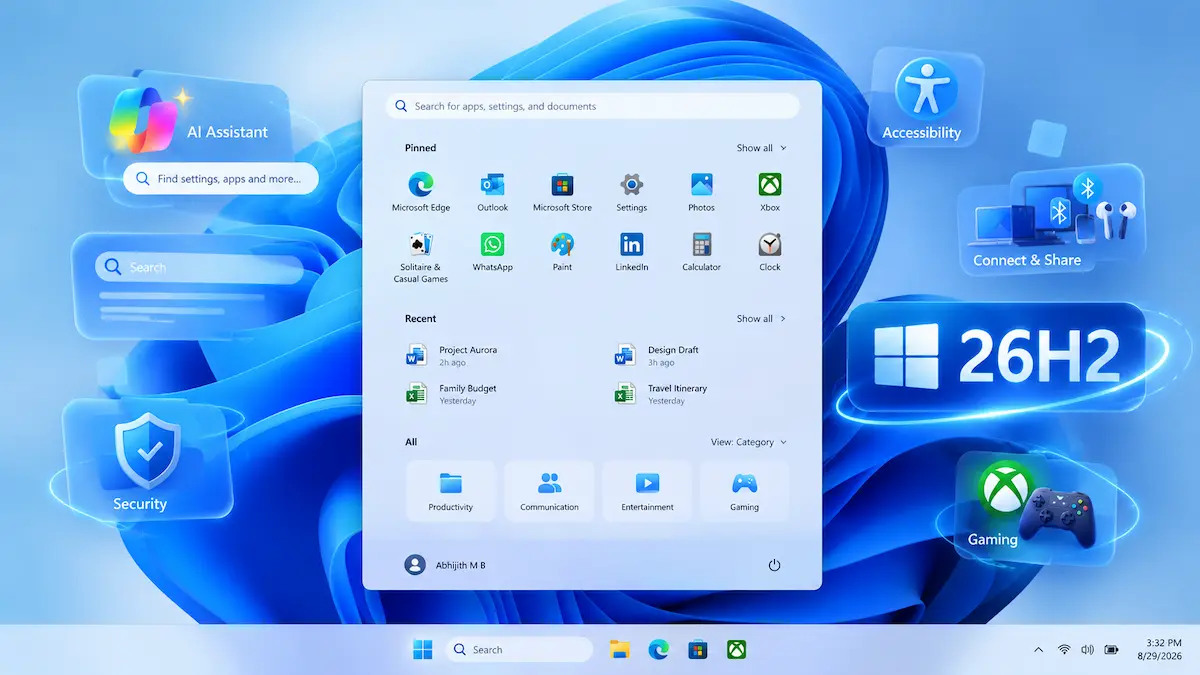
Task: Click the 'Pinned' section heading
Action: 420,148
